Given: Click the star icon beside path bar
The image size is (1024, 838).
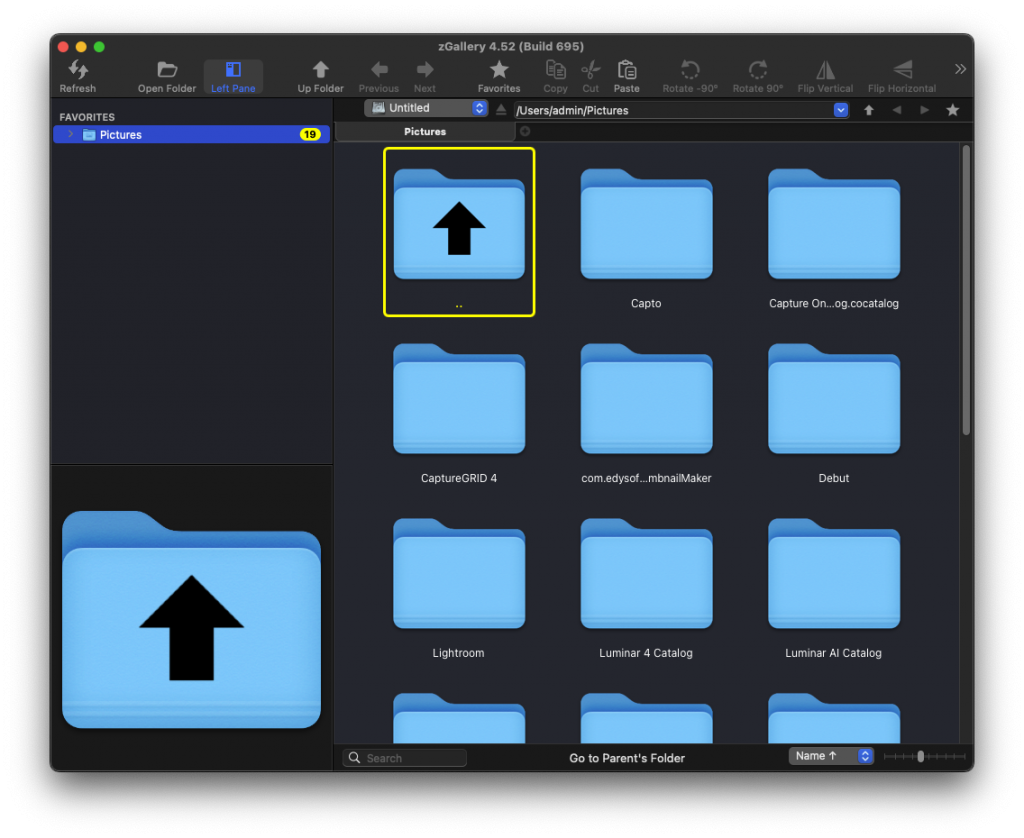Looking at the screenshot, I should [953, 110].
